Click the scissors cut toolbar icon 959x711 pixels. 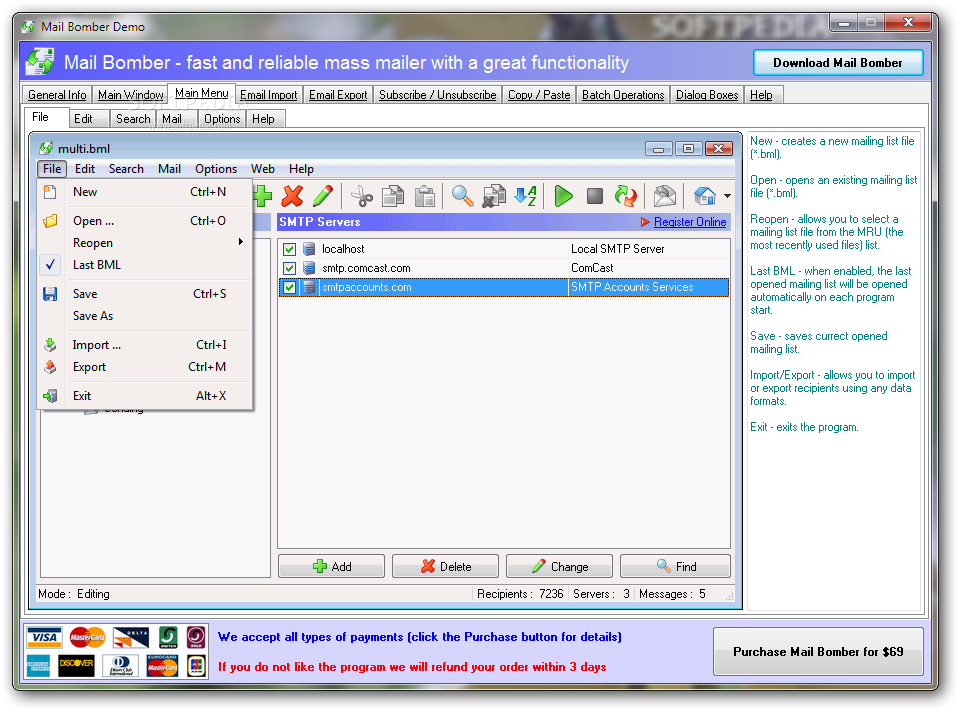click(362, 196)
